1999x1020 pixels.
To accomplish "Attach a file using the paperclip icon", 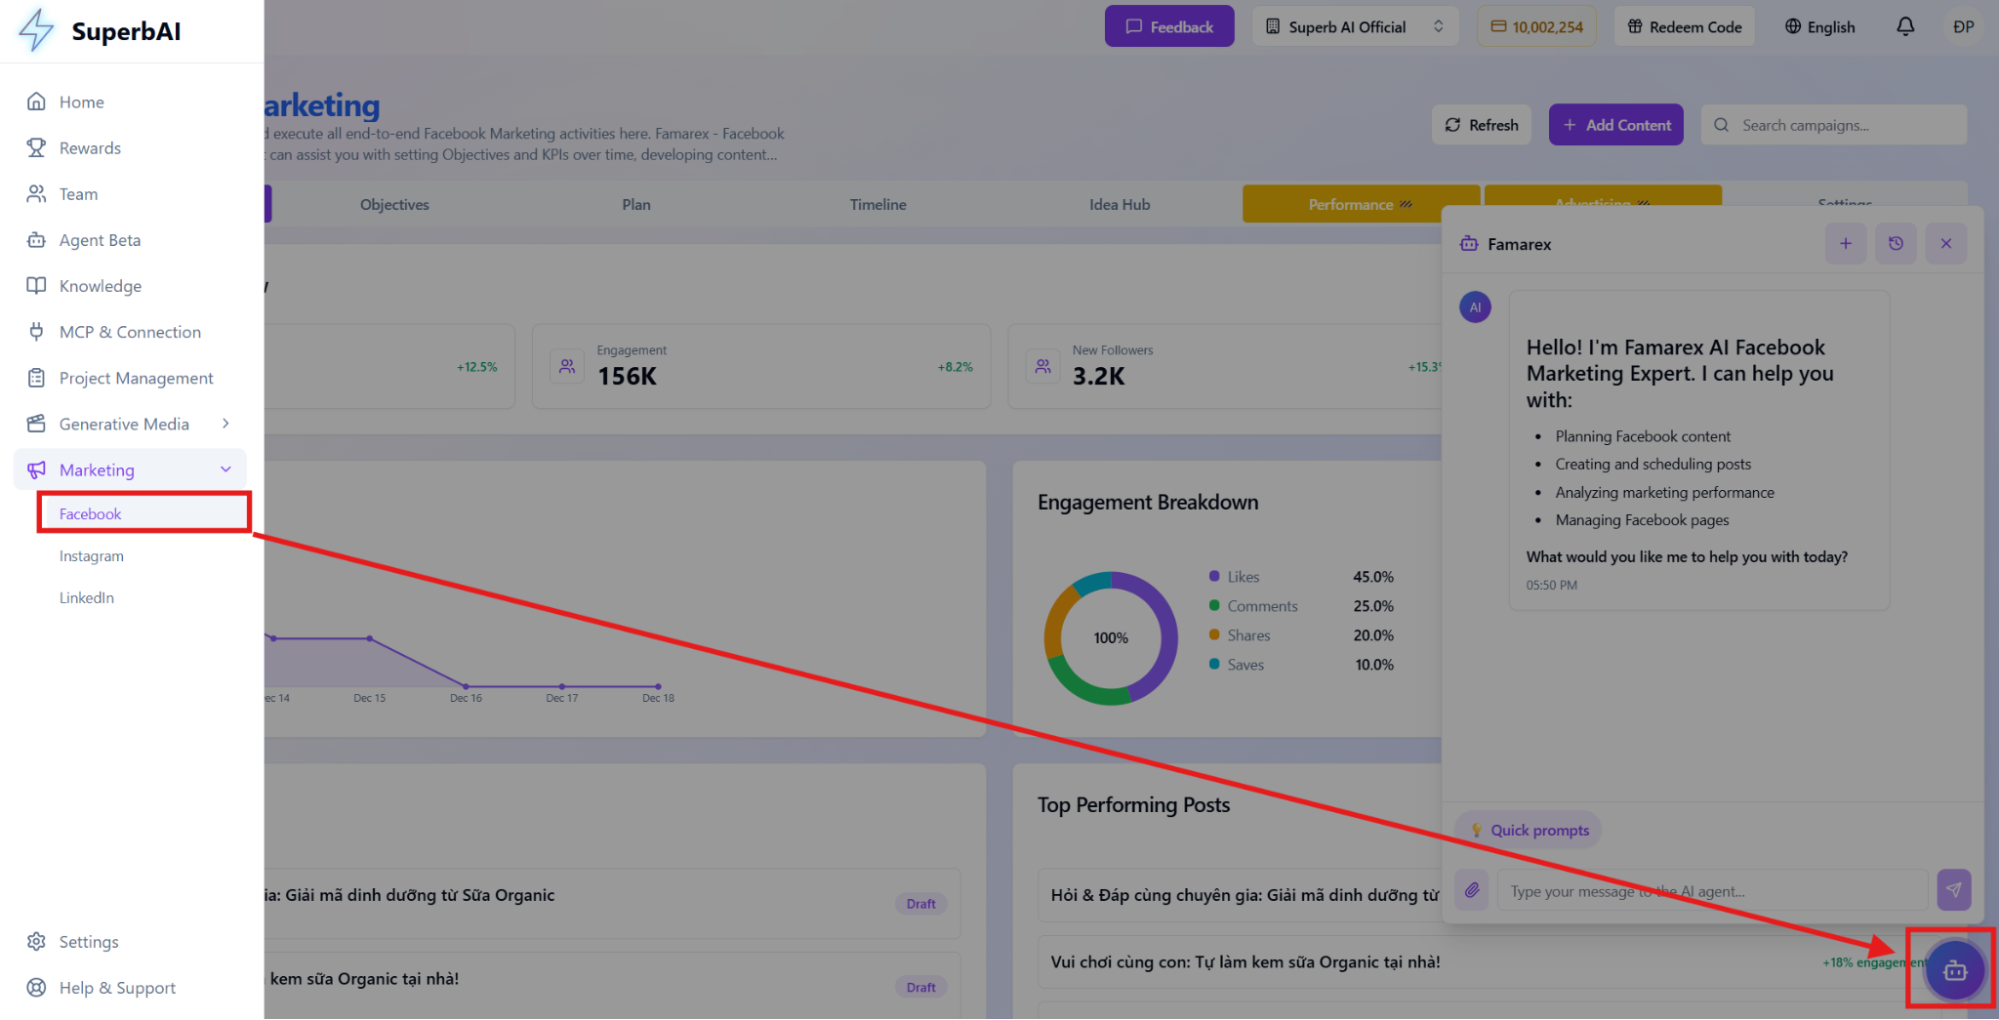I will [x=1471, y=890].
